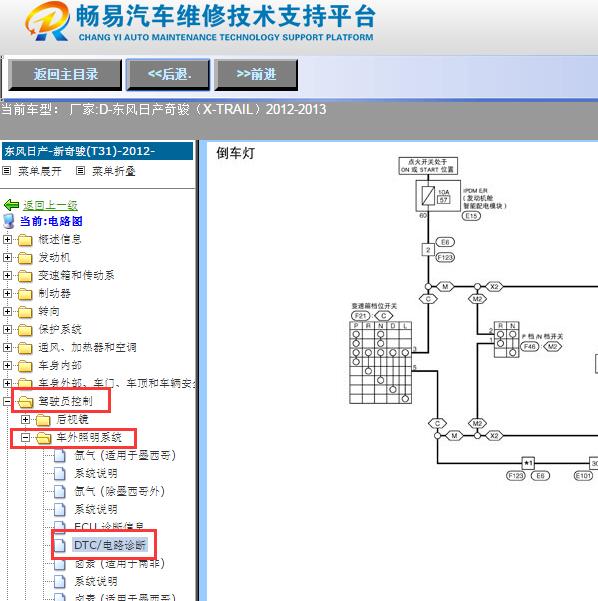Open the 制动器 folder icon
Screen dimensions: 598x601
[25, 294]
